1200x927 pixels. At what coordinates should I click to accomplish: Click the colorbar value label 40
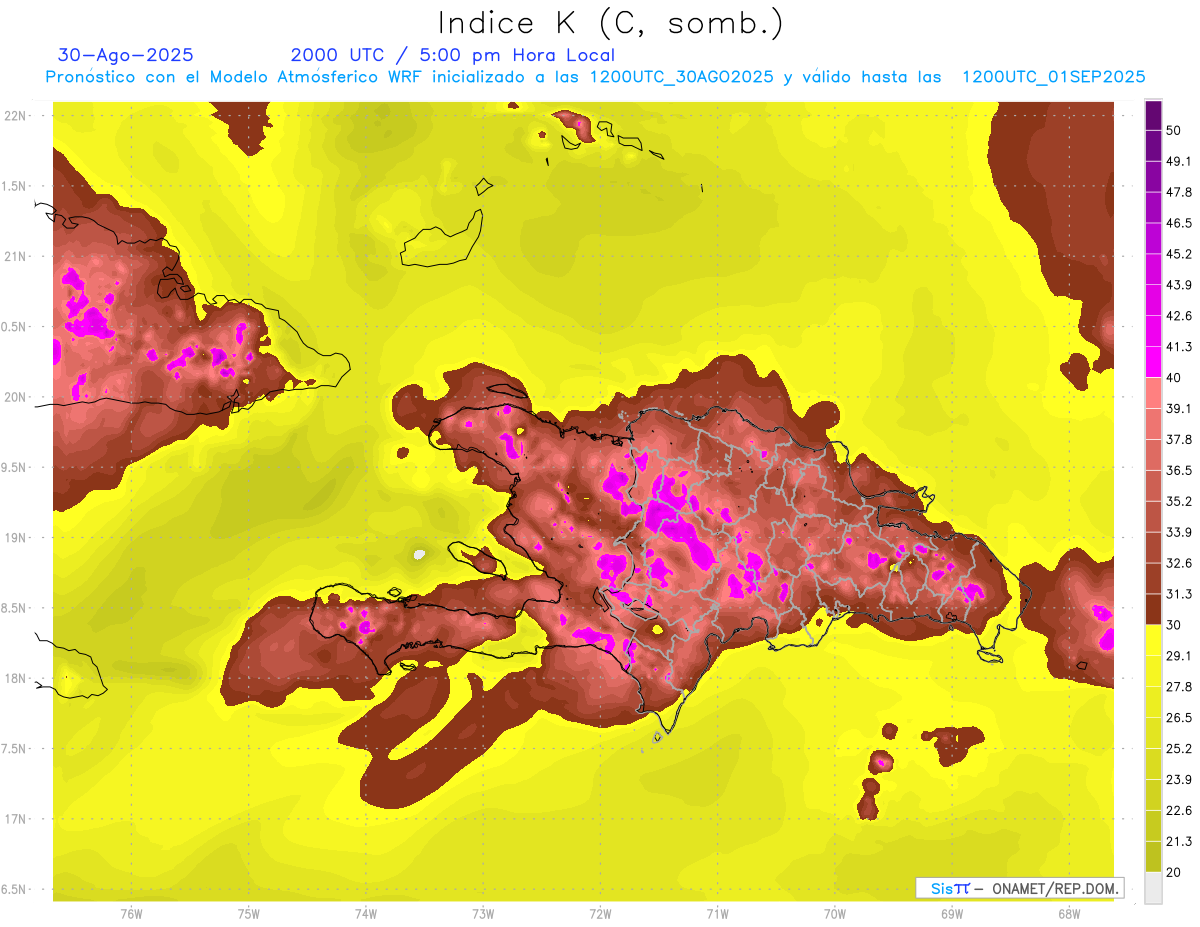click(1173, 377)
